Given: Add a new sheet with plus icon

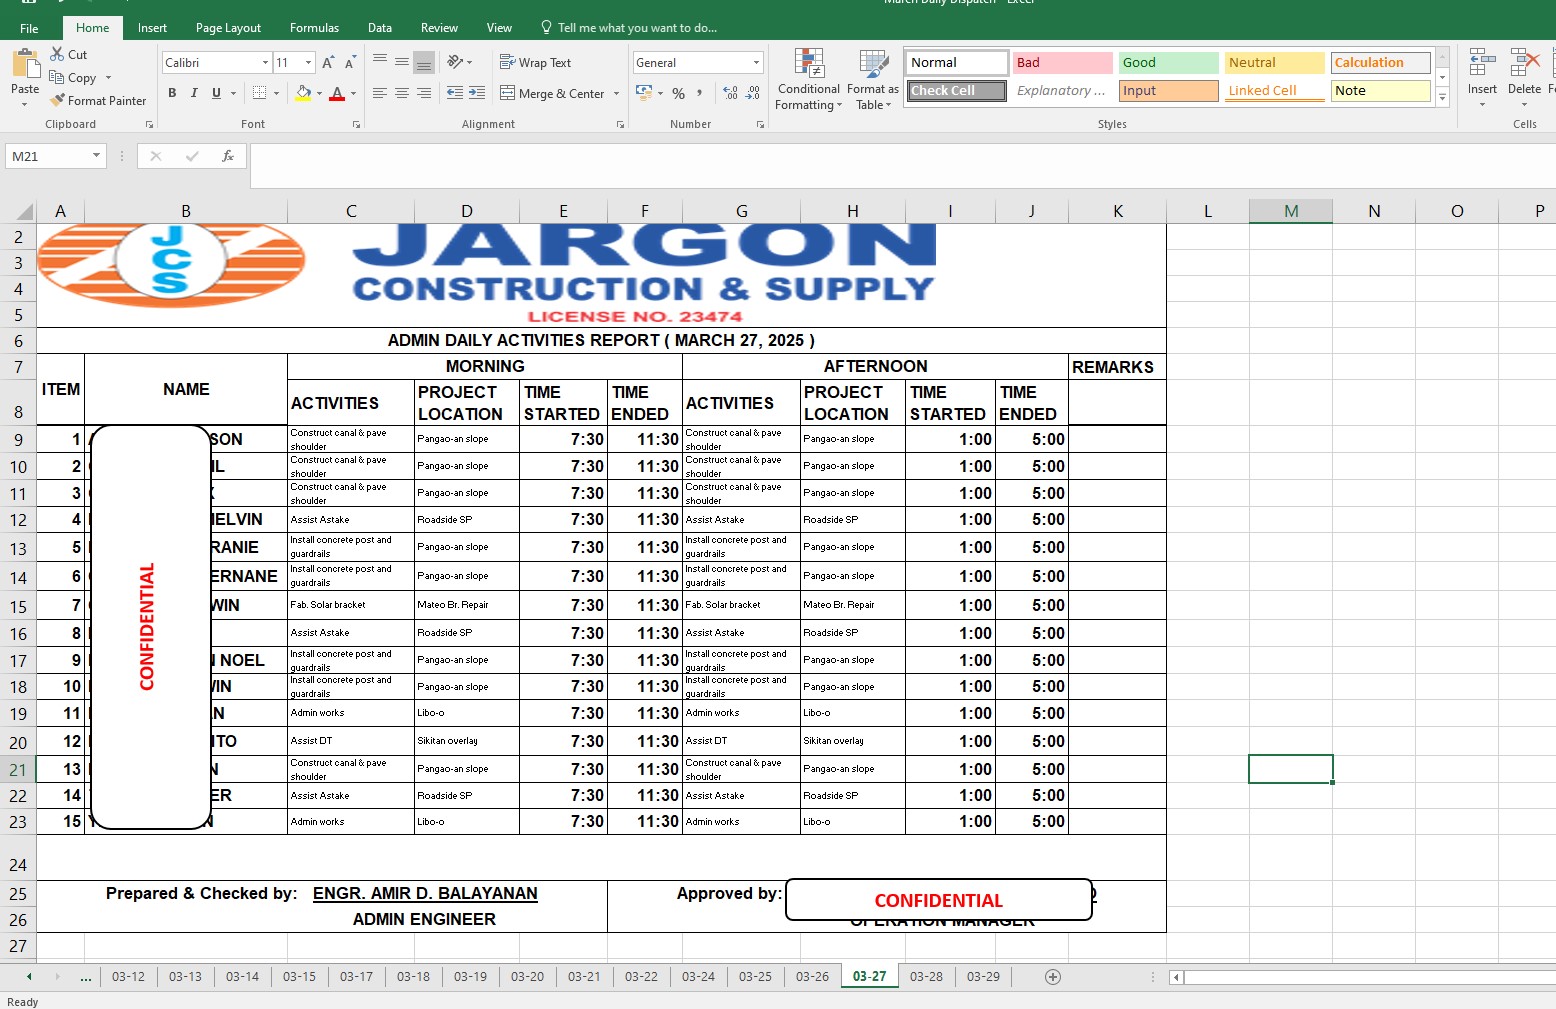Looking at the screenshot, I should pos(1053,977).
